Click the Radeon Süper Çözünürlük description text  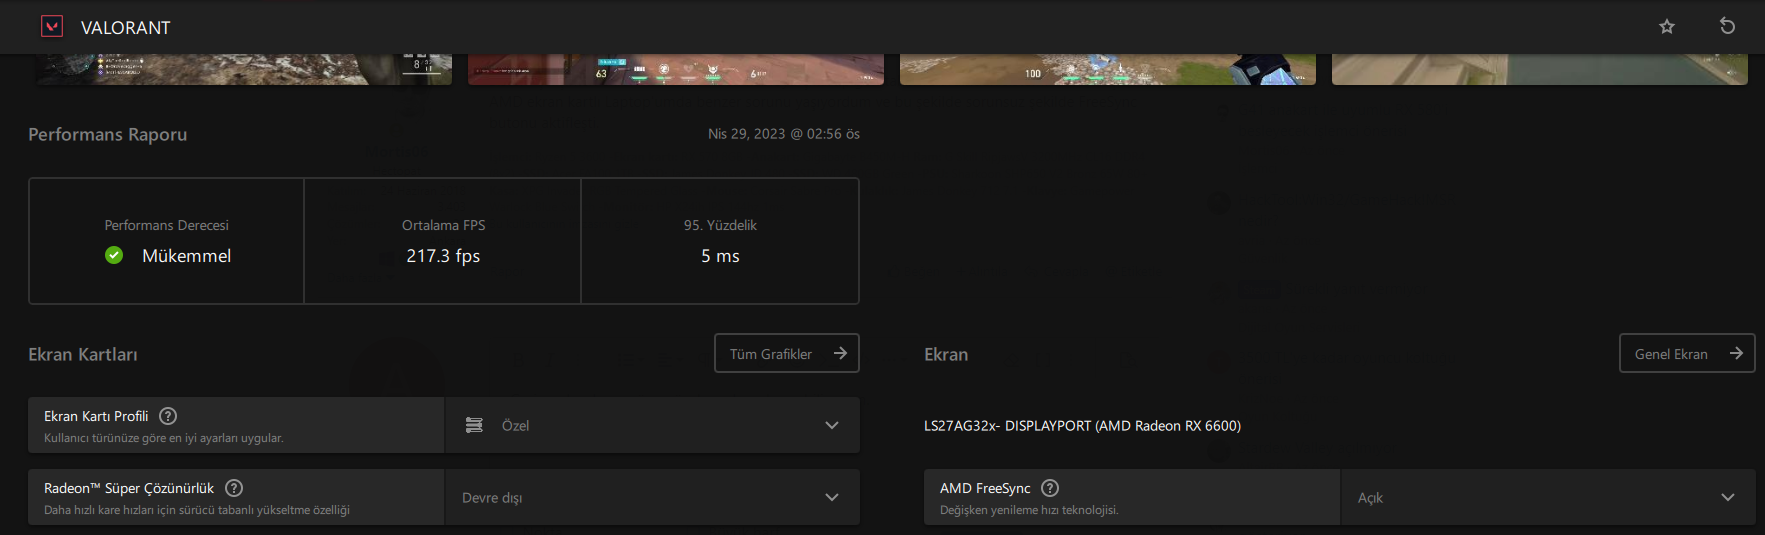(197, 510)
